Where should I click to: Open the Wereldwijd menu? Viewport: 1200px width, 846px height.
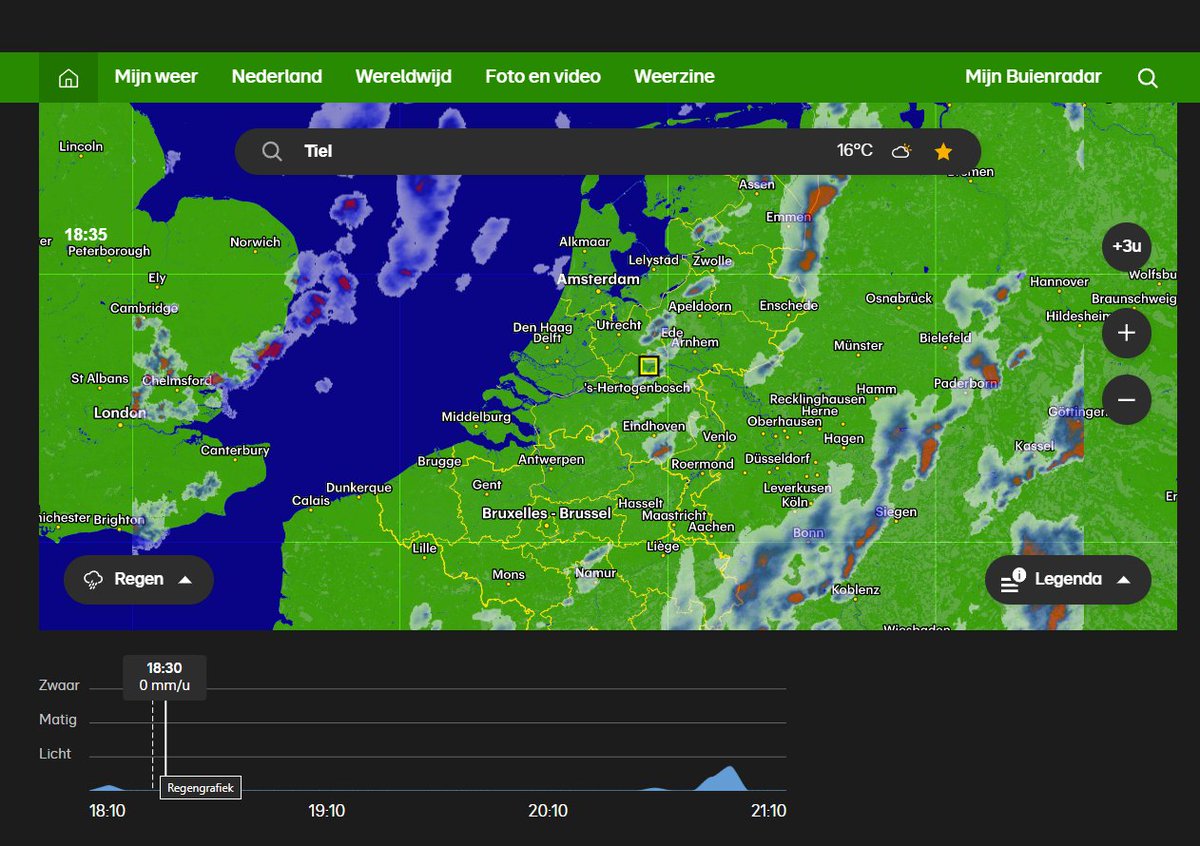coord(403,77)
